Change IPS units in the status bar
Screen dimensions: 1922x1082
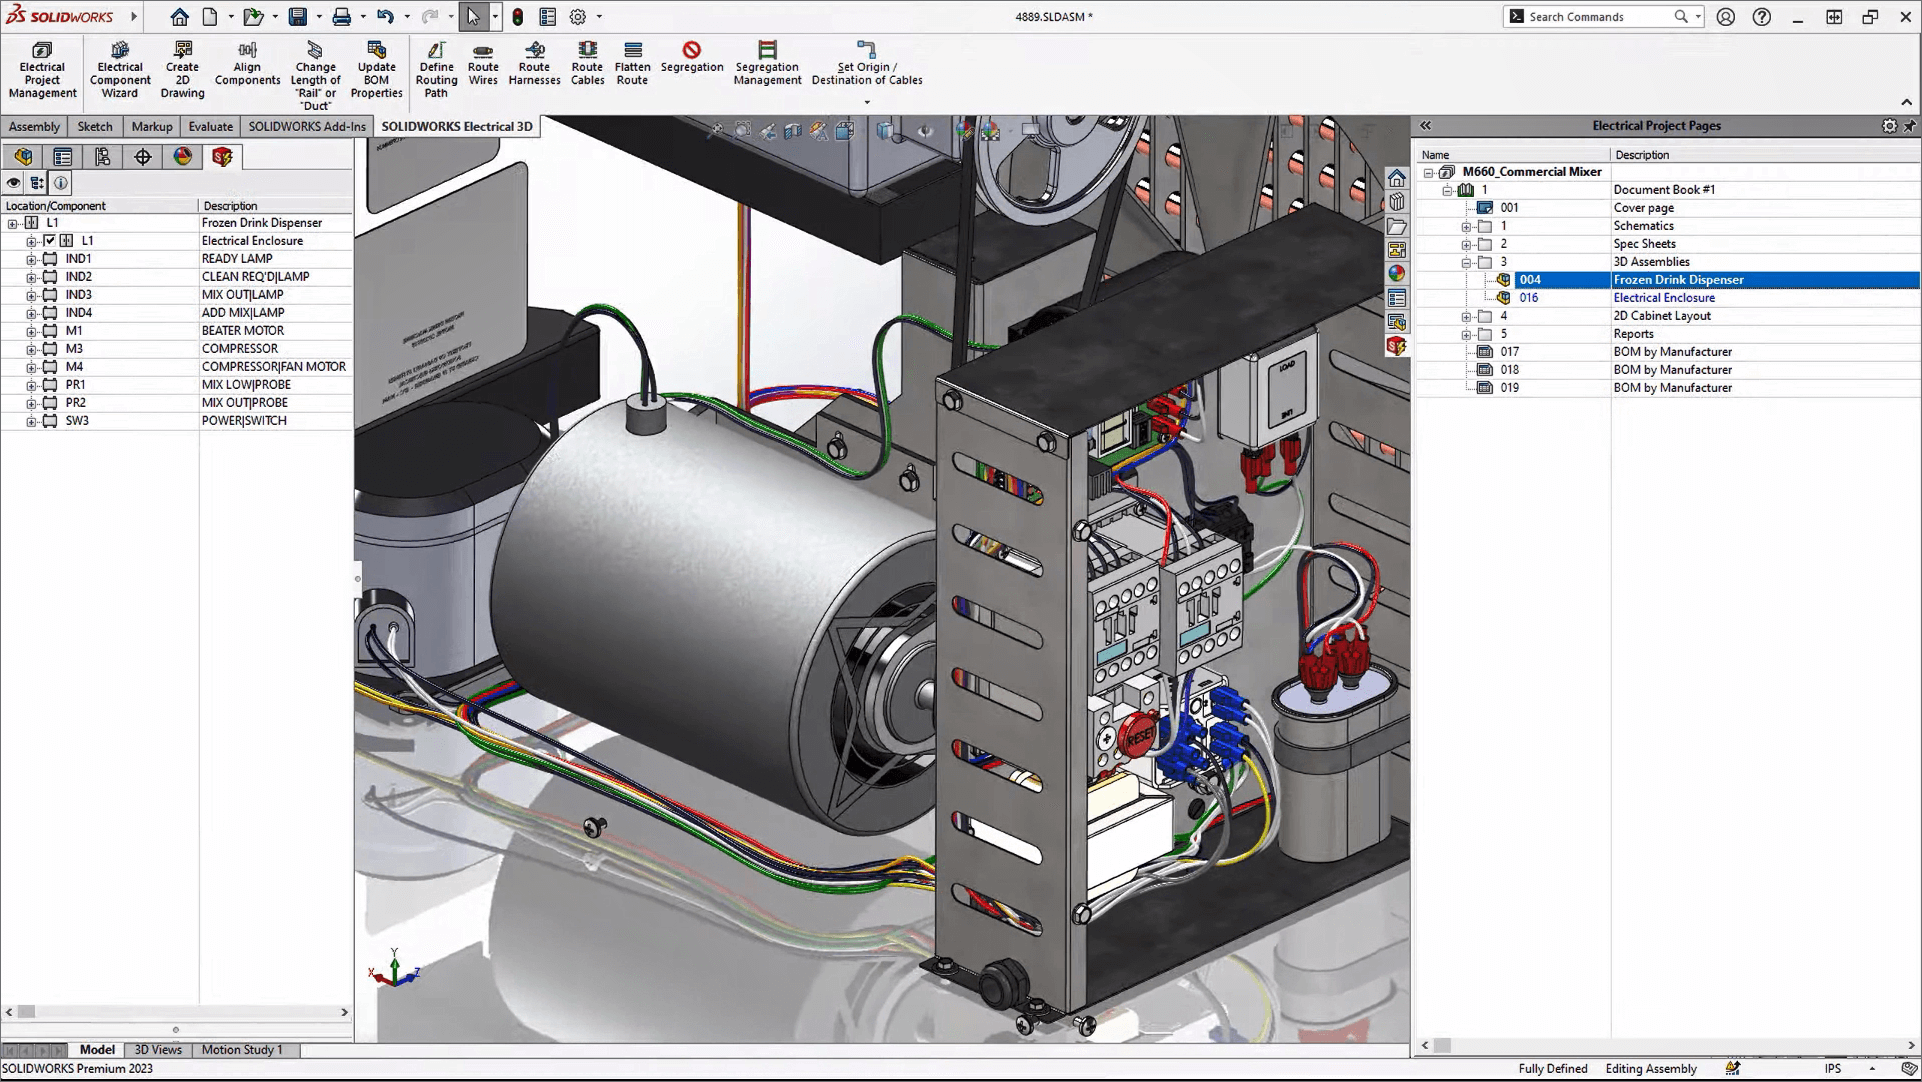coord(1833,1068)
